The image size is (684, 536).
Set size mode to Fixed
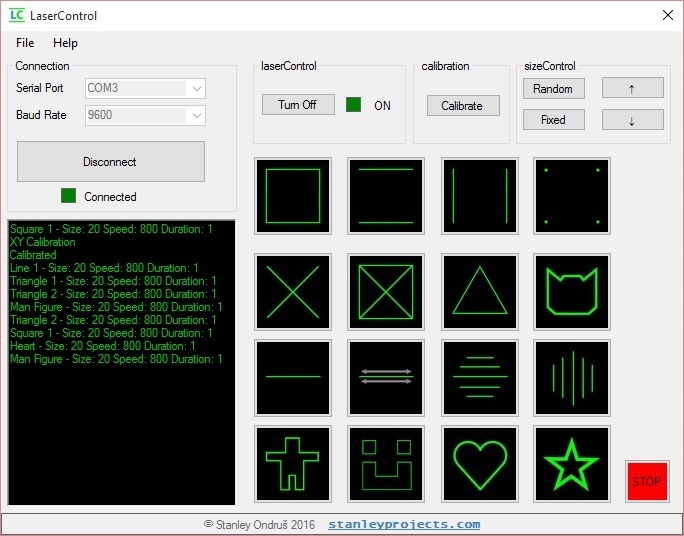(554, 119)
